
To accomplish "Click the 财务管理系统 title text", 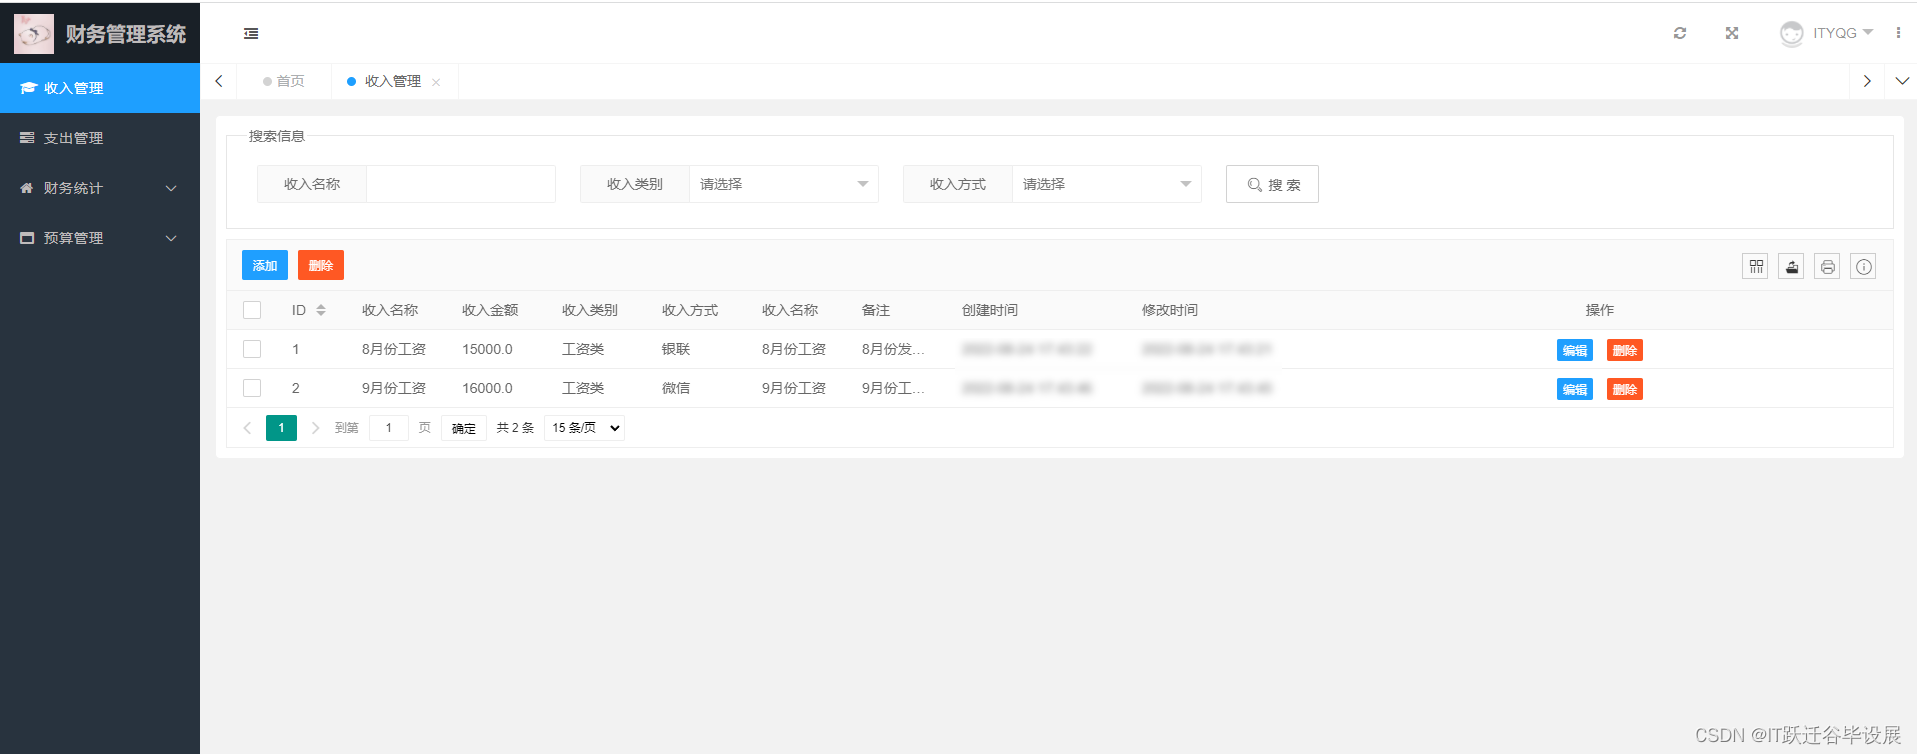I will pos(126,34).
